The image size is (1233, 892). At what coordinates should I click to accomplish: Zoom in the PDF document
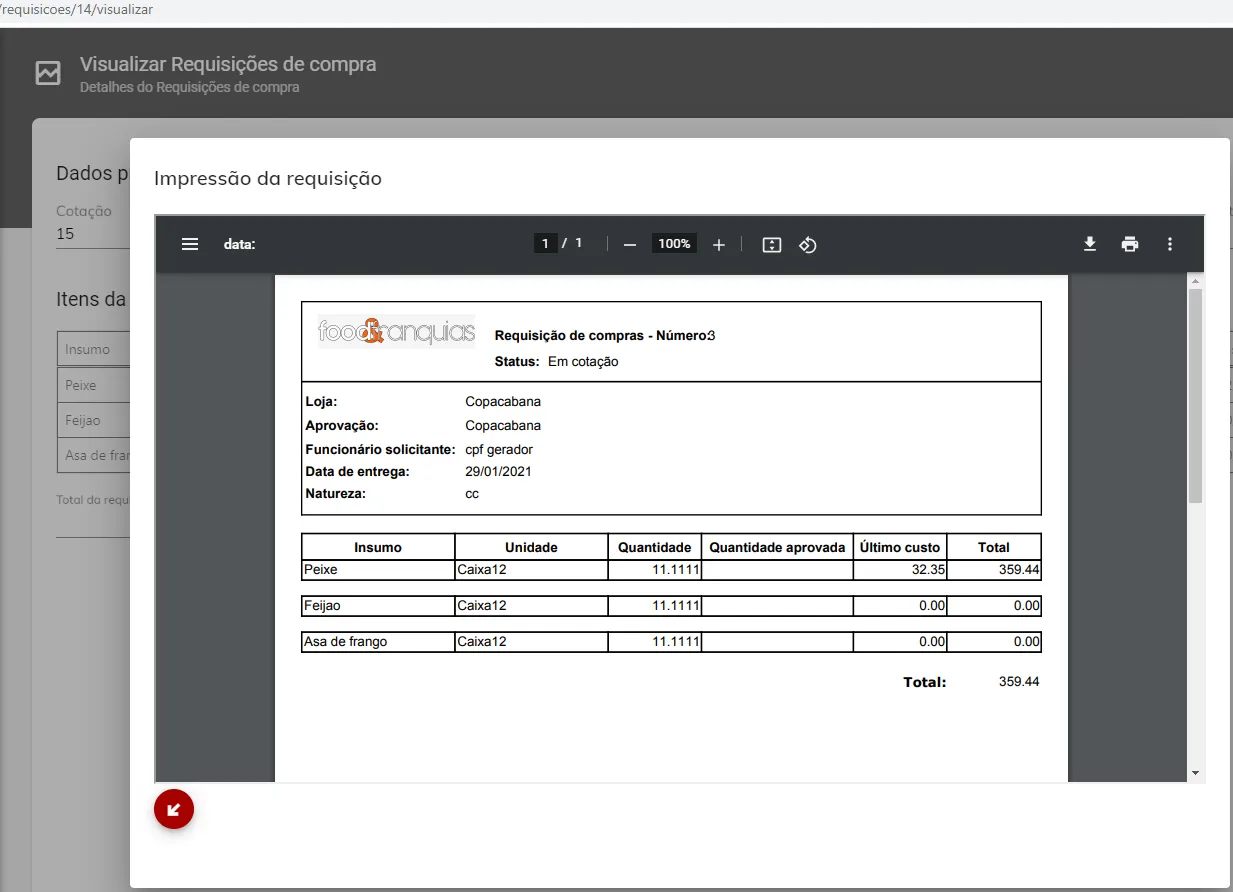(718, 244)
